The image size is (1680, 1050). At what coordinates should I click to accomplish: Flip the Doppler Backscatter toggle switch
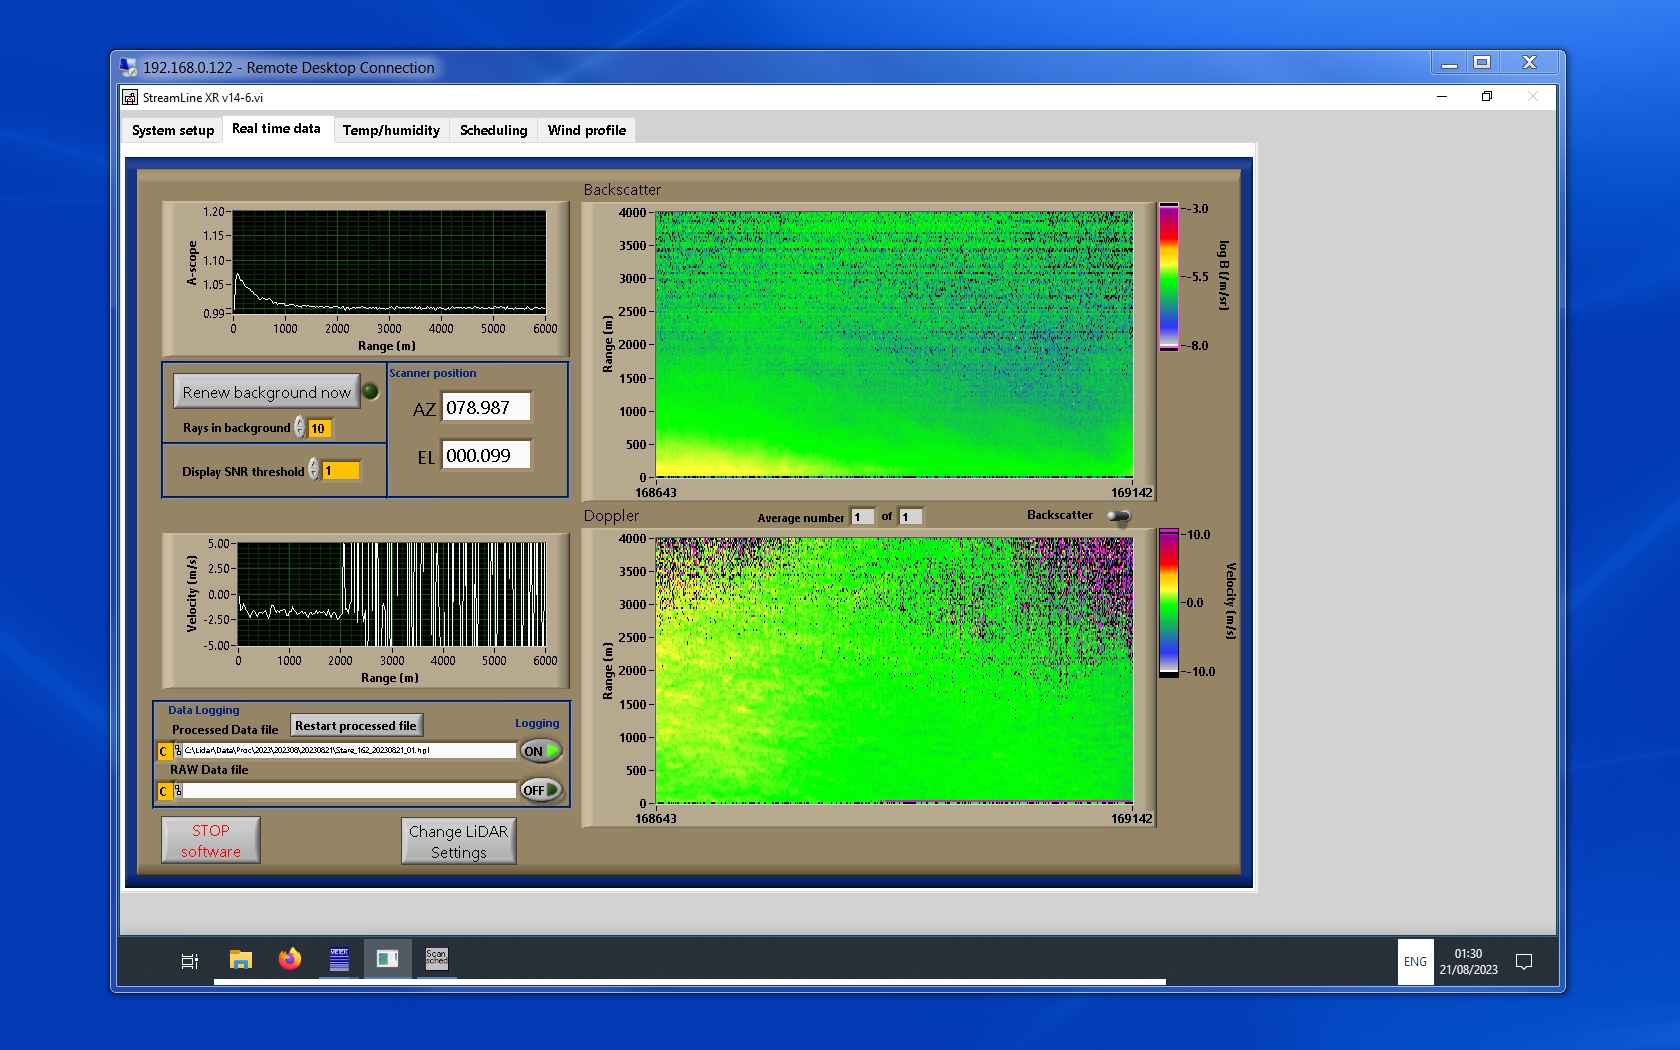(x=1119, y=516)
